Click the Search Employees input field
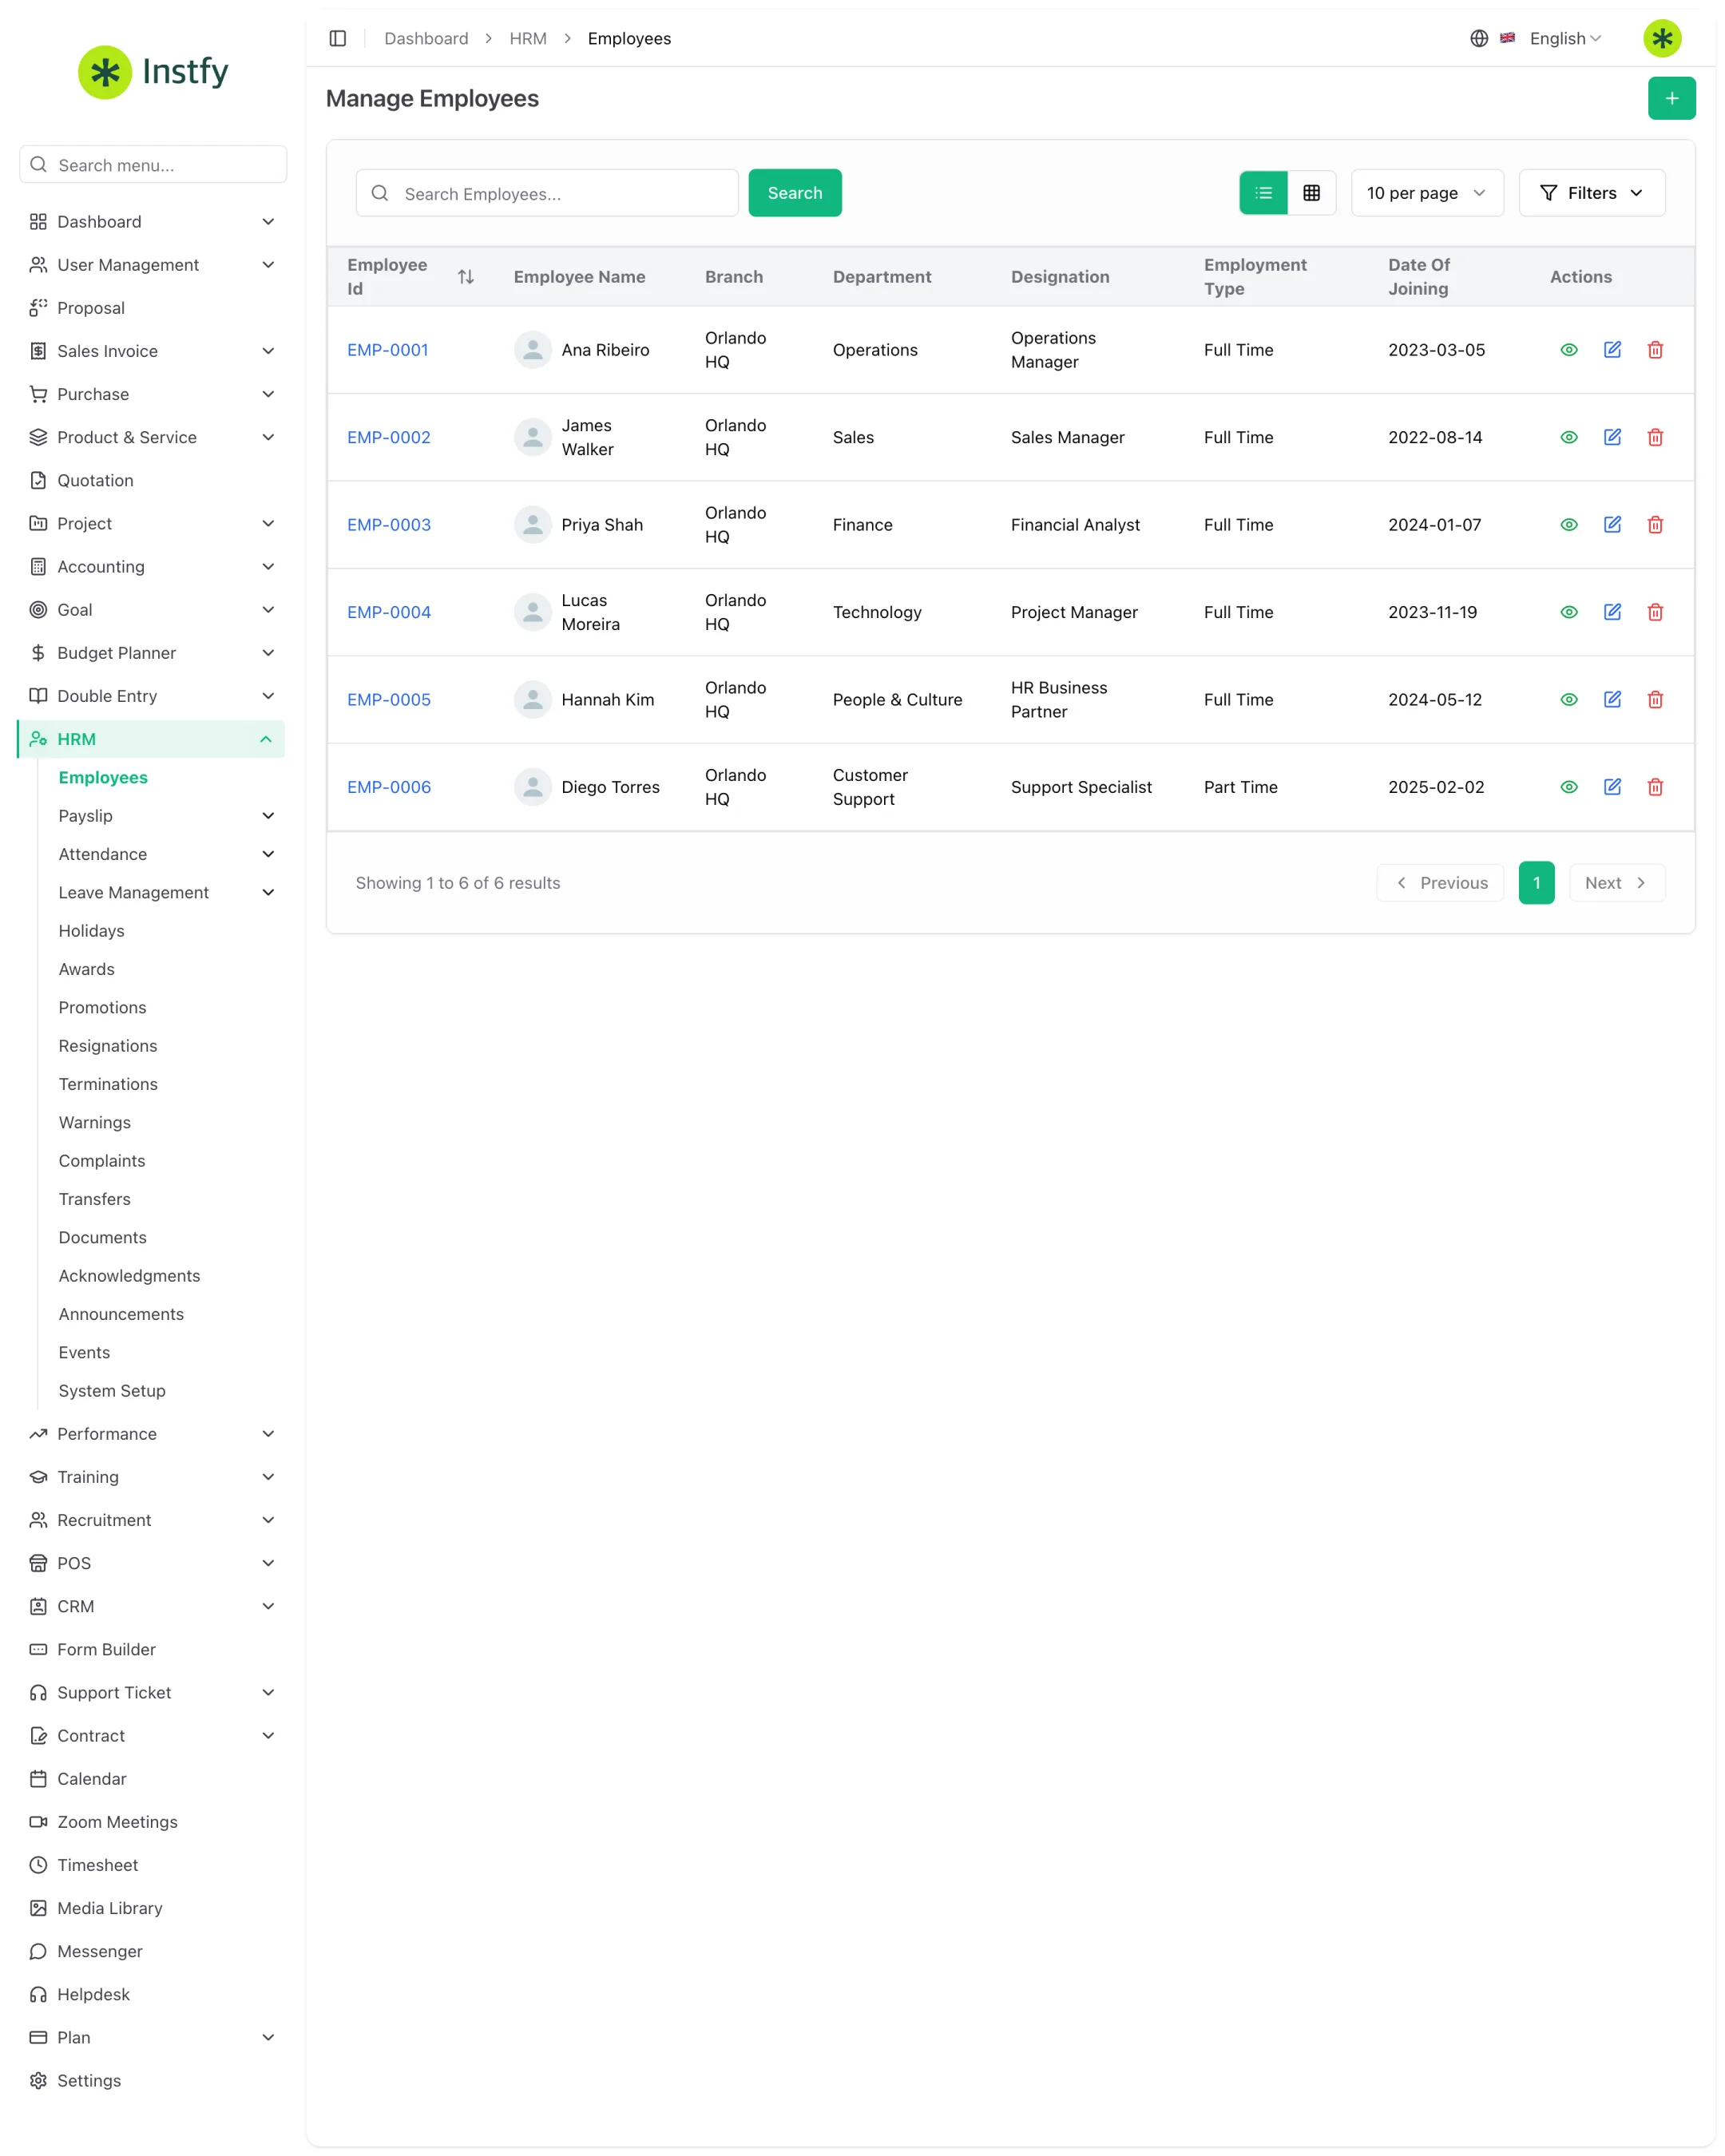Viewport: 1725px width, 2156px height. pyautogui.click(x=547, y=193)
